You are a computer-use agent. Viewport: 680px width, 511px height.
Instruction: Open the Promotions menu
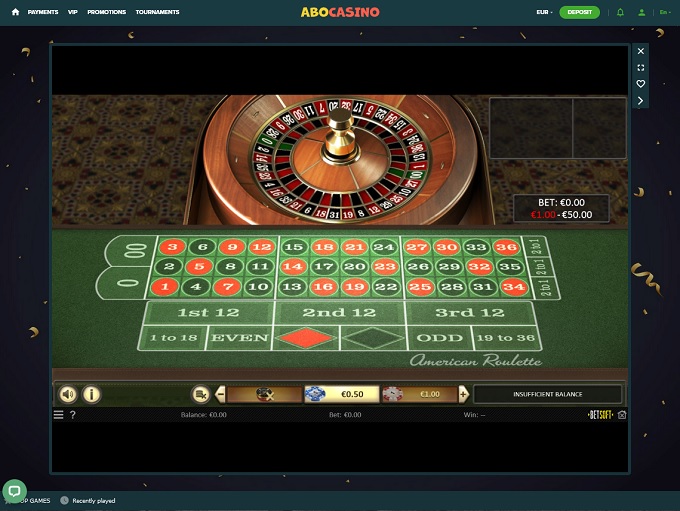click(107, 12)
